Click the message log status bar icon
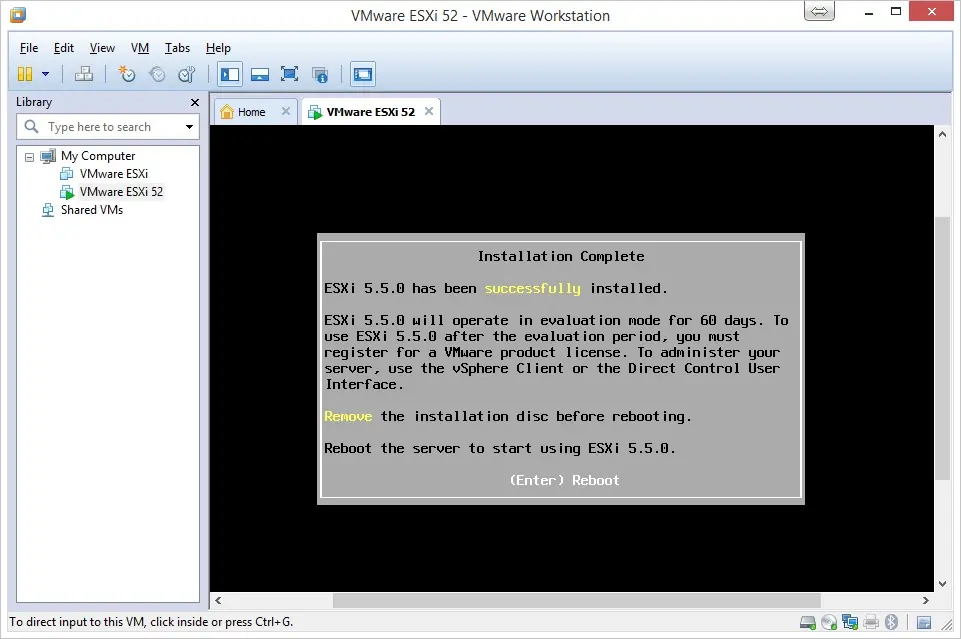The image size is (961, 639). [x=924, y=623]
